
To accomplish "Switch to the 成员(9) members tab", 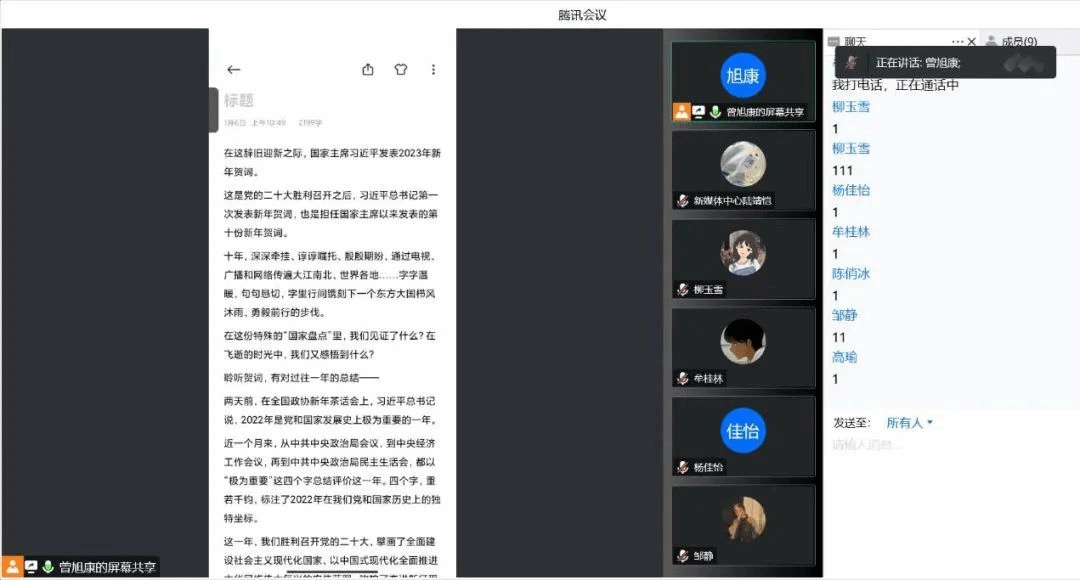I will tap(1012, 41).
